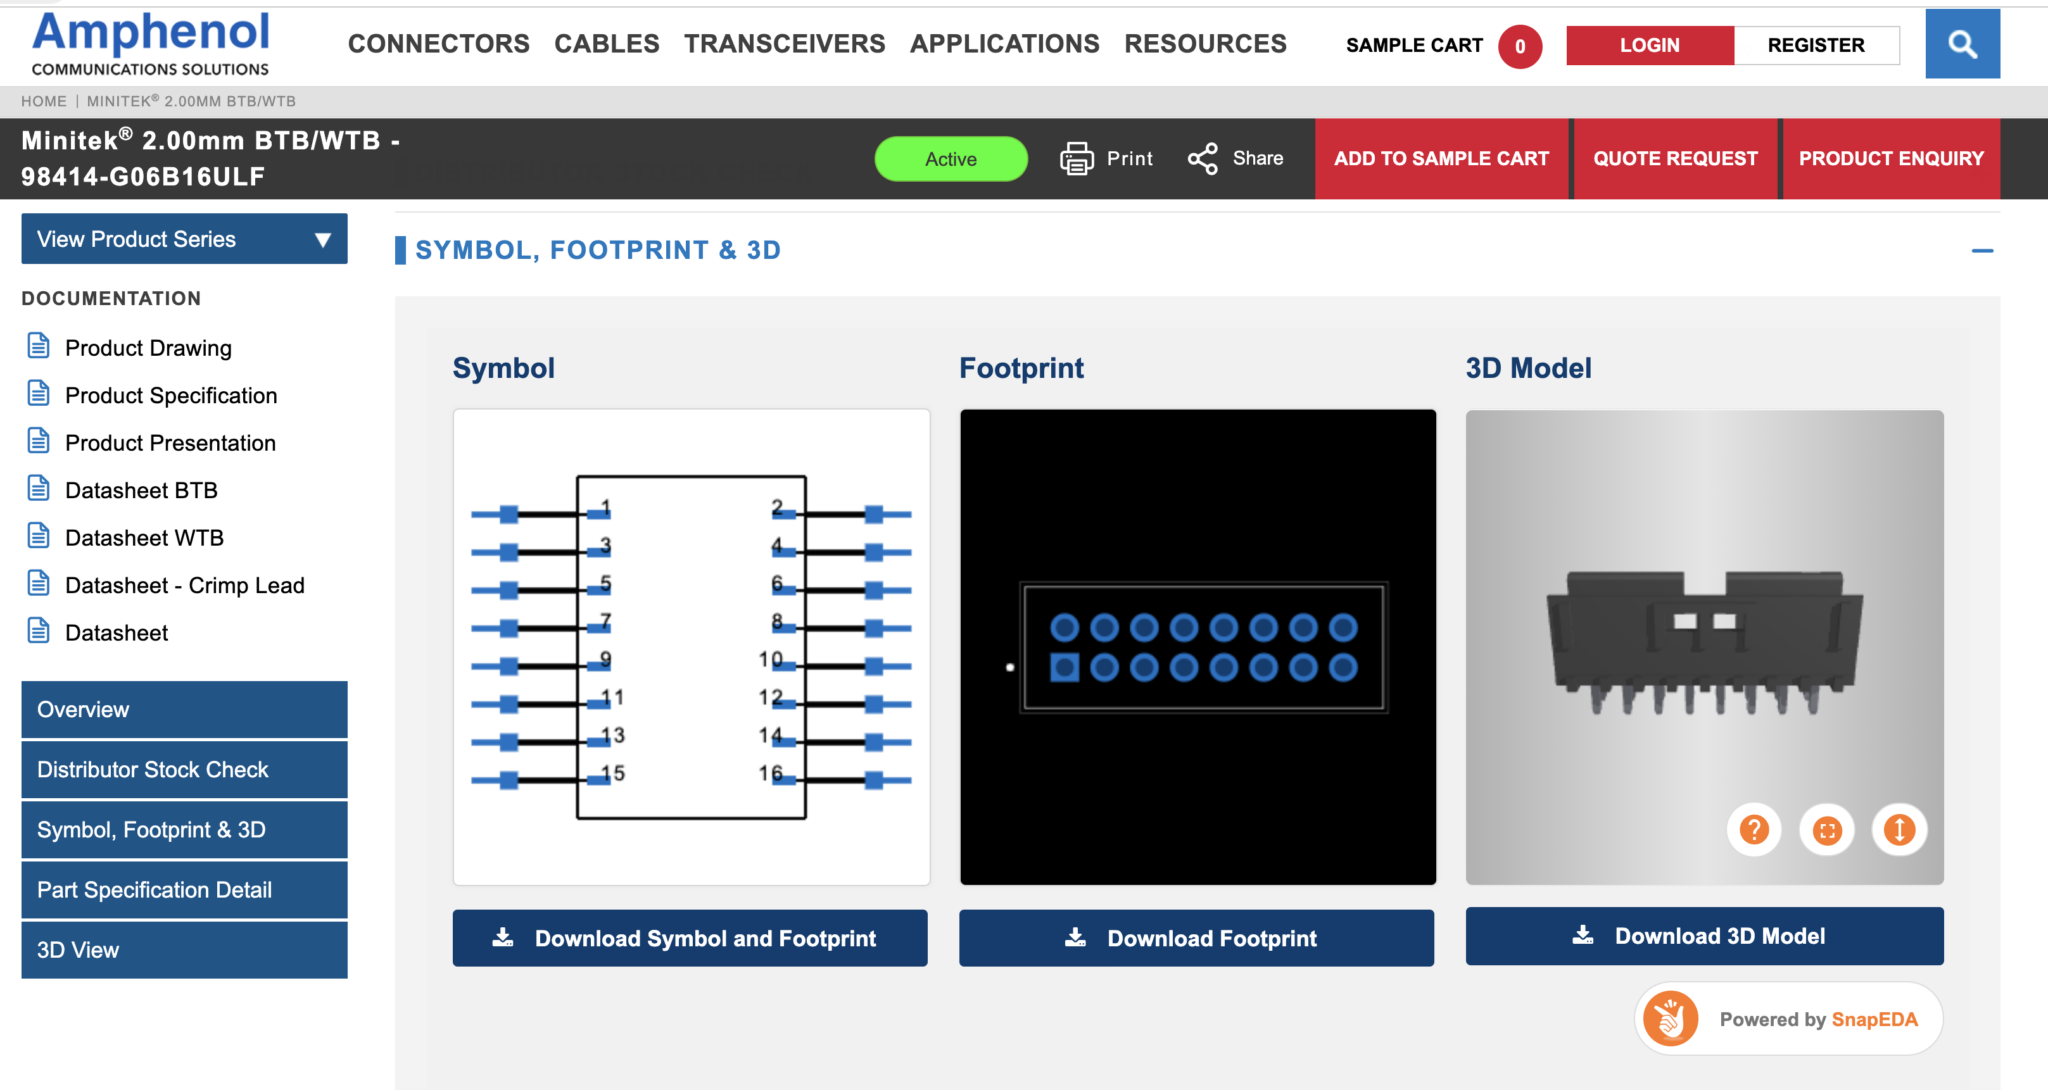The image size is (2048, 1090).
Task: Print the product page
Action: pos(1107,158)
